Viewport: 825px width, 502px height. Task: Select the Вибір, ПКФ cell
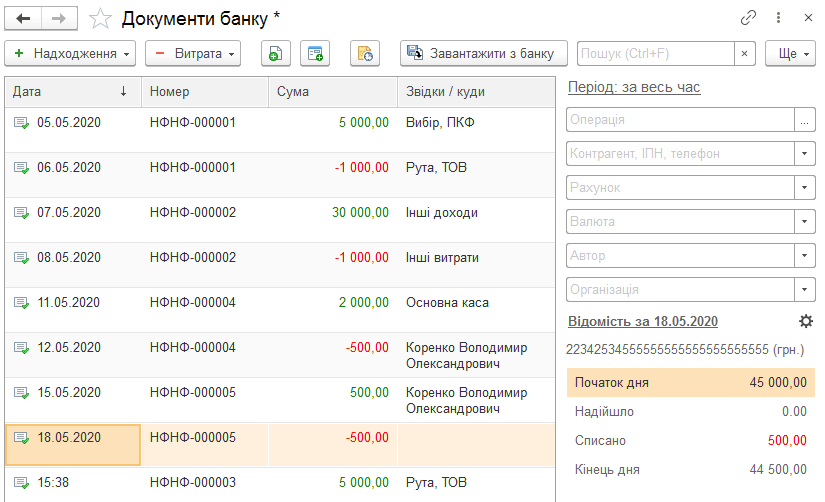[476, 130]
